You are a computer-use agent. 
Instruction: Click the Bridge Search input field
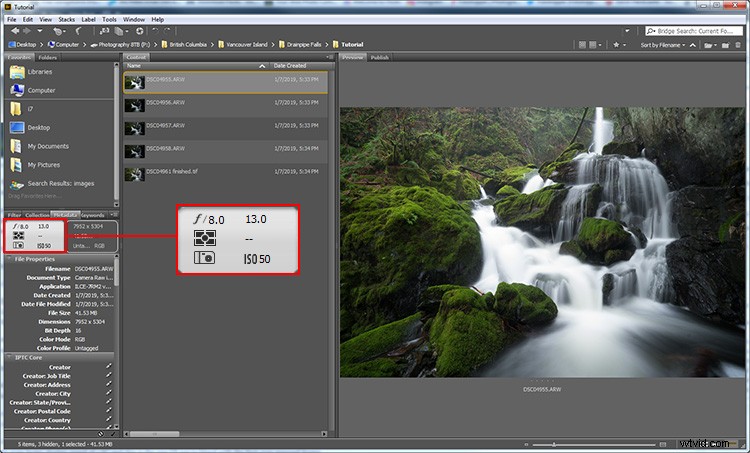pos(695,32)
